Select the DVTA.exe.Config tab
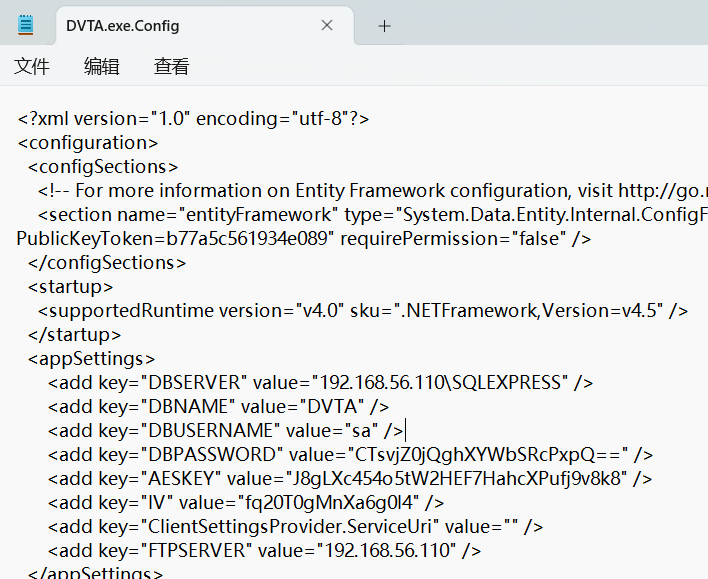The height and width of the screenshot is (579, 708). point(180,26)
